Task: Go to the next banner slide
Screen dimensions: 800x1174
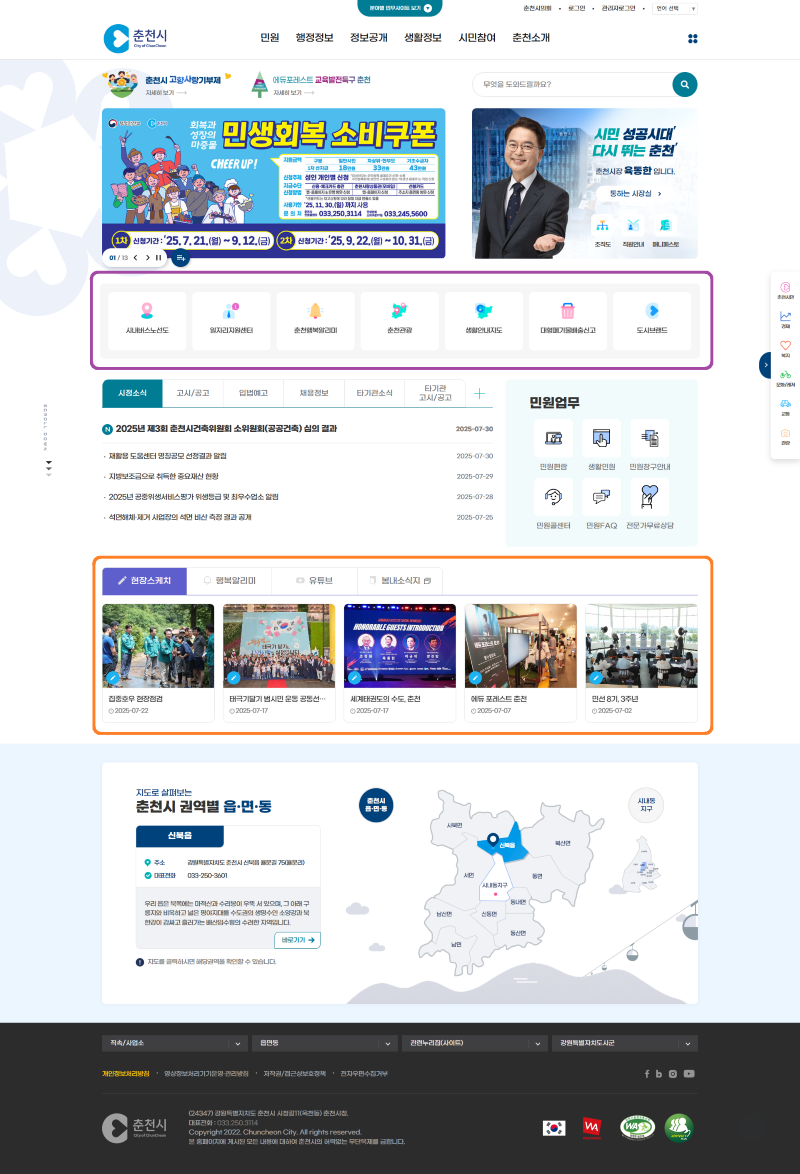Action: (x=147, y=258)
